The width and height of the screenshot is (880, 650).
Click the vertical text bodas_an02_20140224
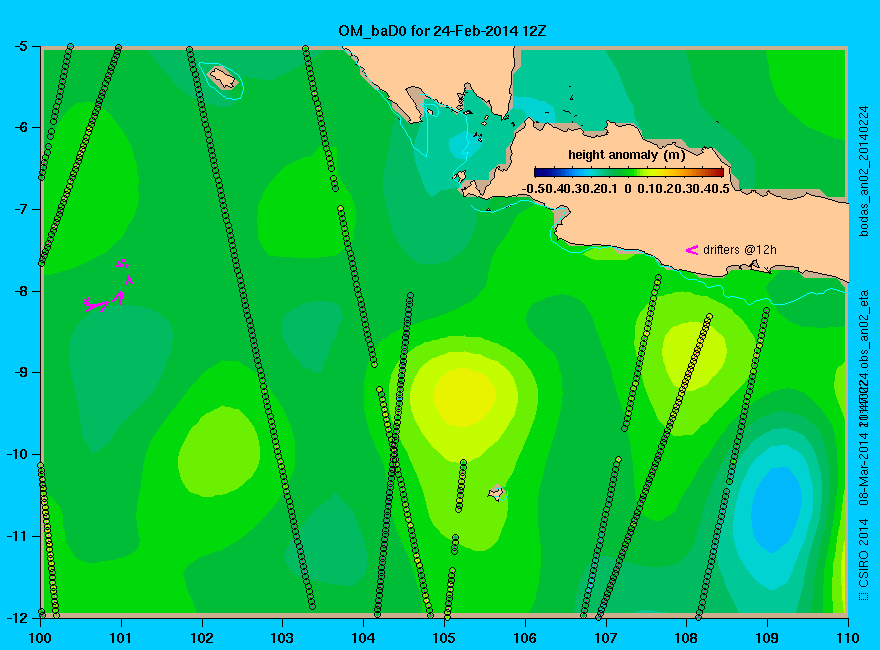tap(864, 170)
